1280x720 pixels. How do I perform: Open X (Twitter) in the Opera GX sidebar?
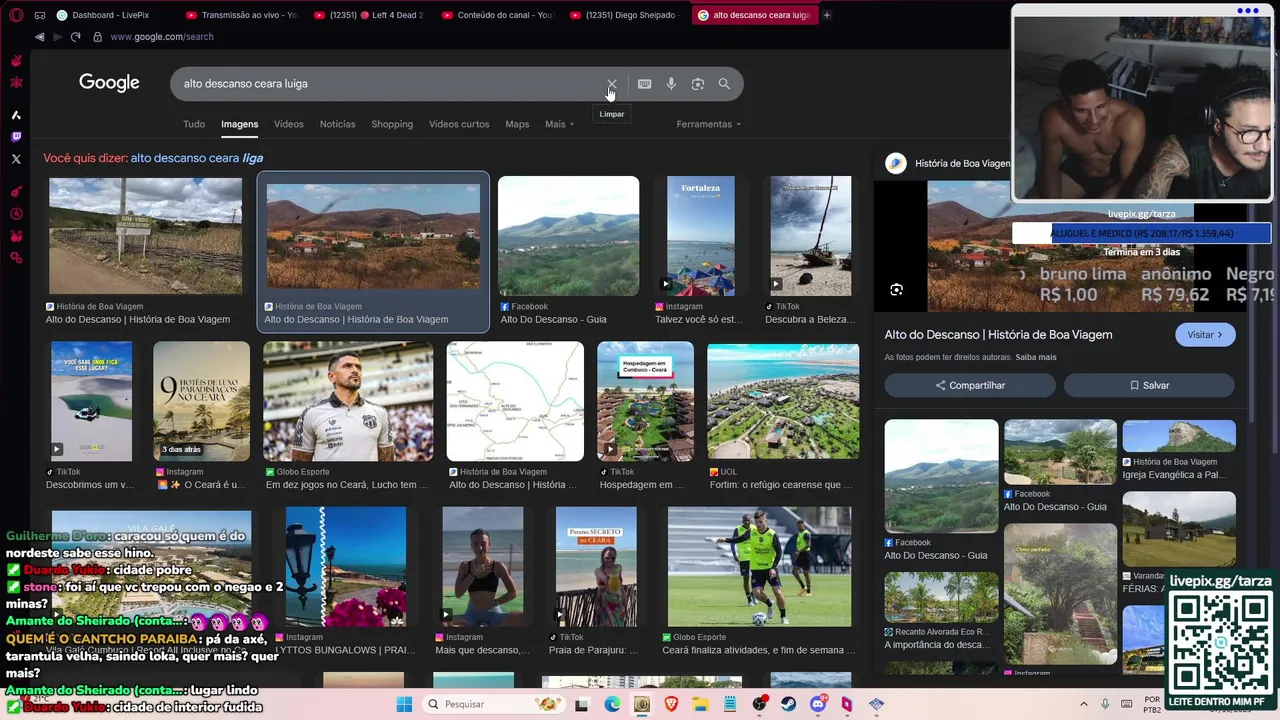click(x=16, y=159)
